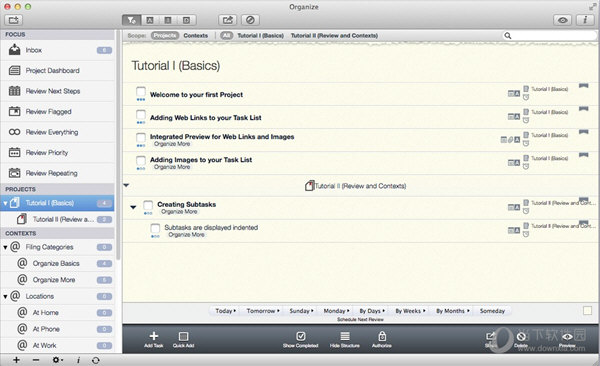
Task: Open Review Everything view
Action: tap(57, 132)
